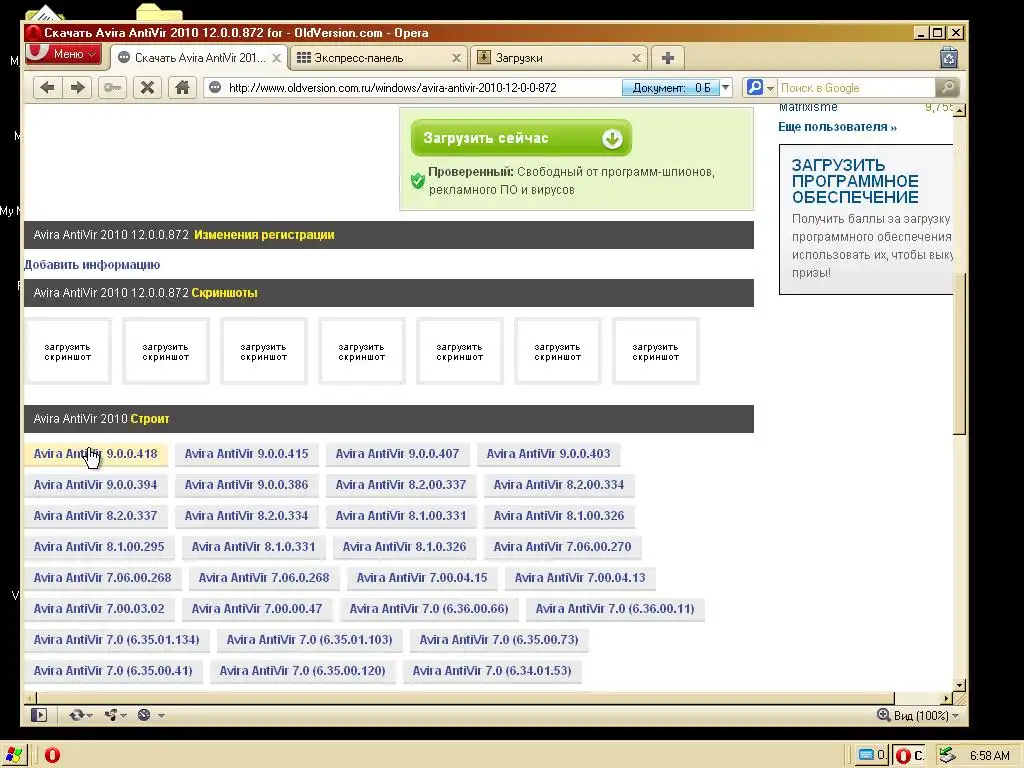1024x768 pixels.
Task: Click the Добавить информацию link
Action: pyautogui.click(x=92, y=264)
